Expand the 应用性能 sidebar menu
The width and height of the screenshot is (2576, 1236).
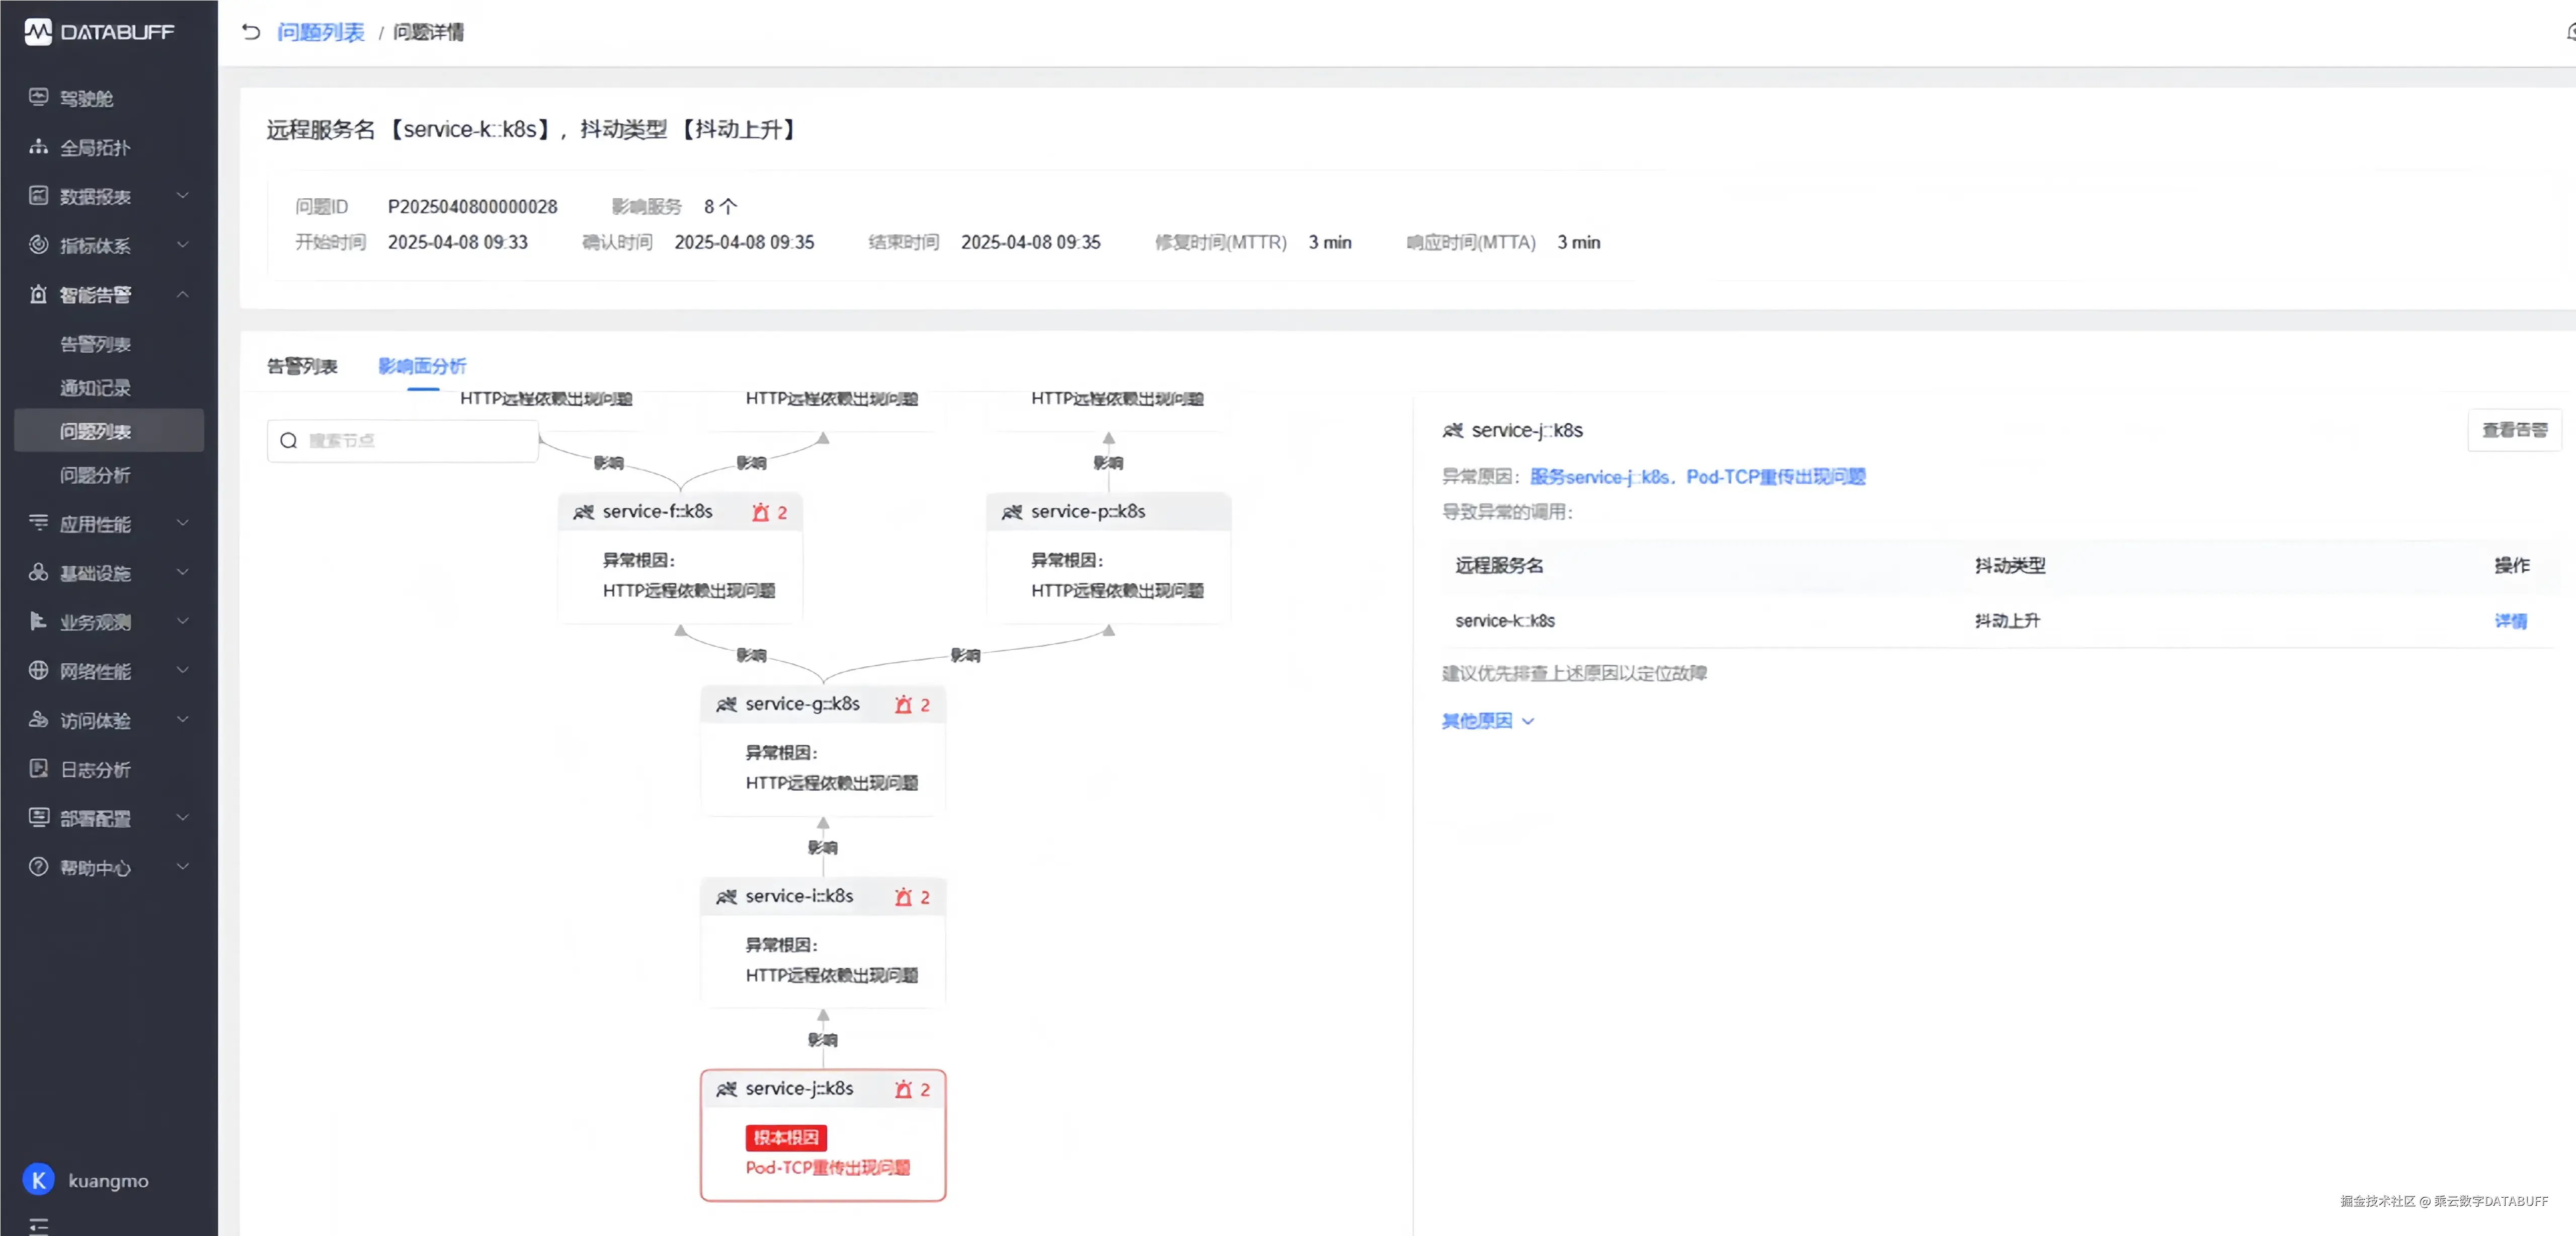pyautogui.click(x=183, y=523)
